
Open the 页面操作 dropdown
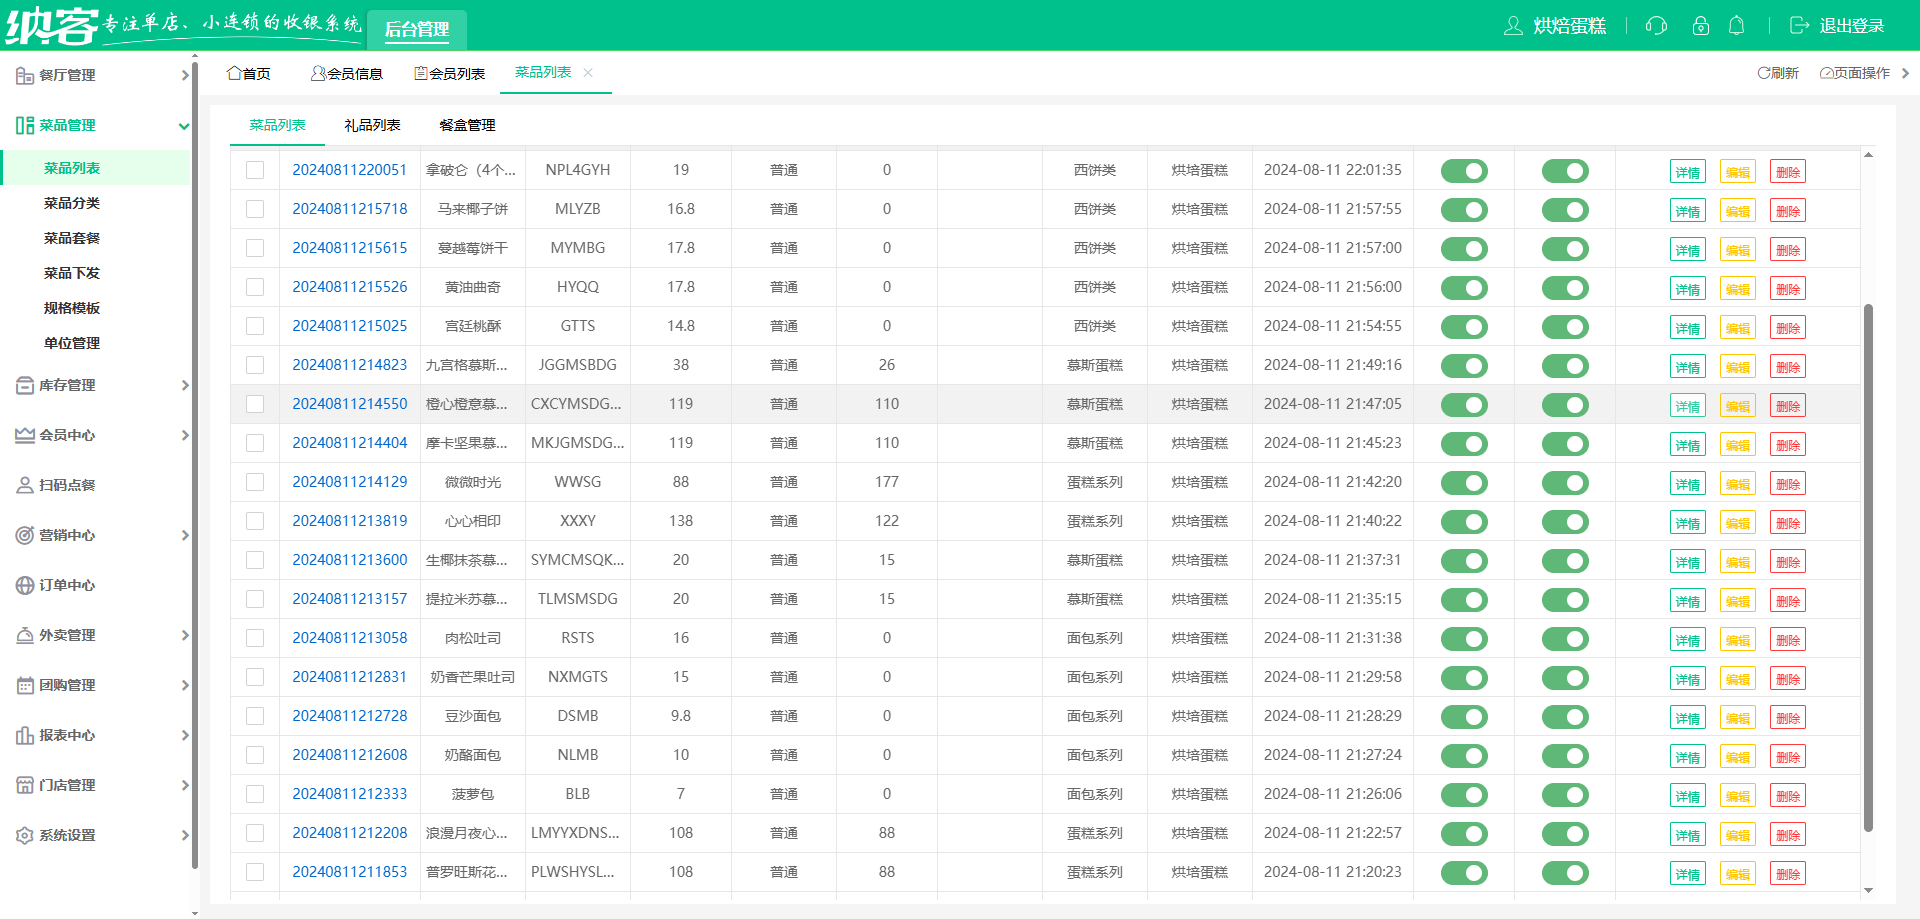pos(1855,73)
